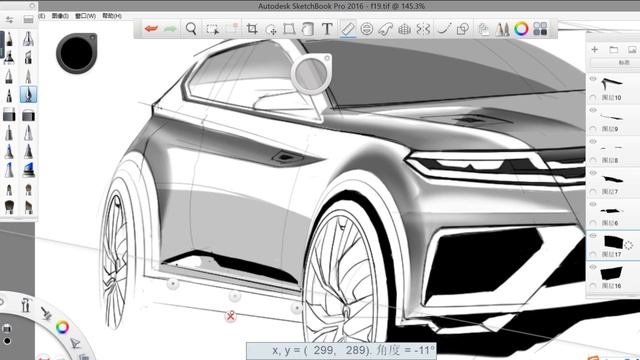The height and width of the screenshot is (360, 640).
Task: Open marking menu circle on 图层17
Action: (x=629, y=245)
